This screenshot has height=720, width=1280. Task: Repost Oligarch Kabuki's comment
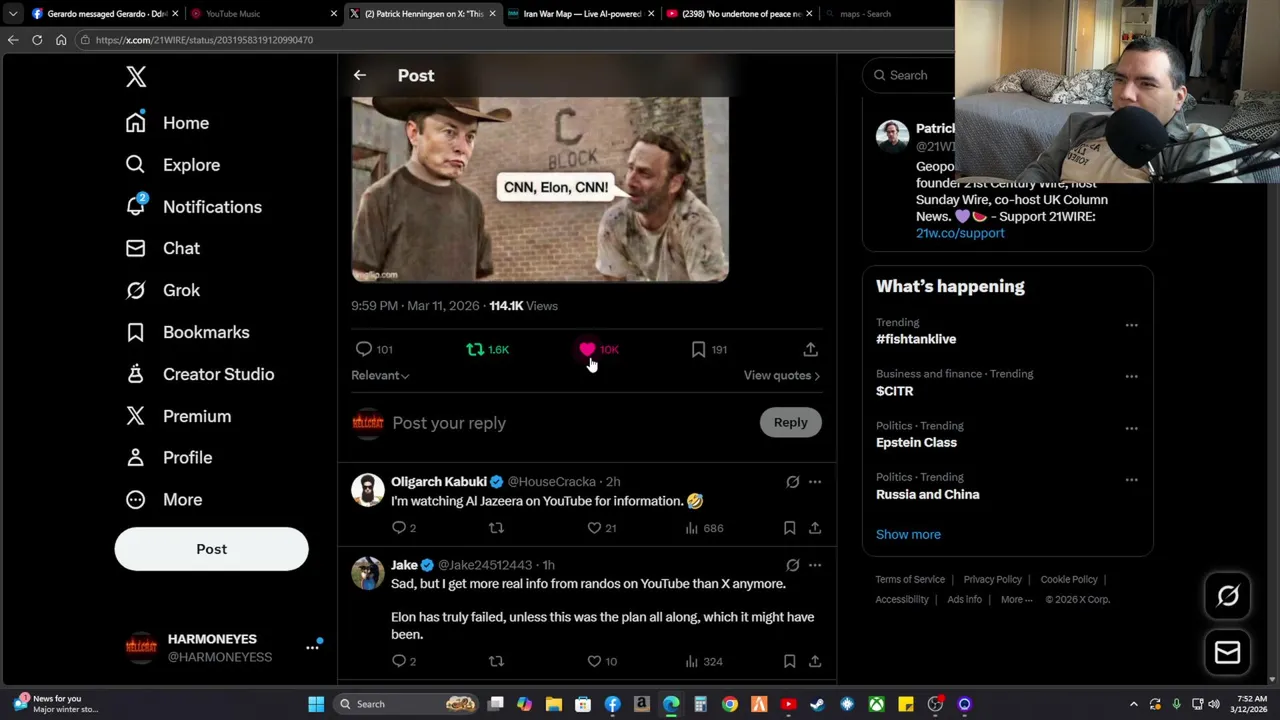click(x=496, y=528)
